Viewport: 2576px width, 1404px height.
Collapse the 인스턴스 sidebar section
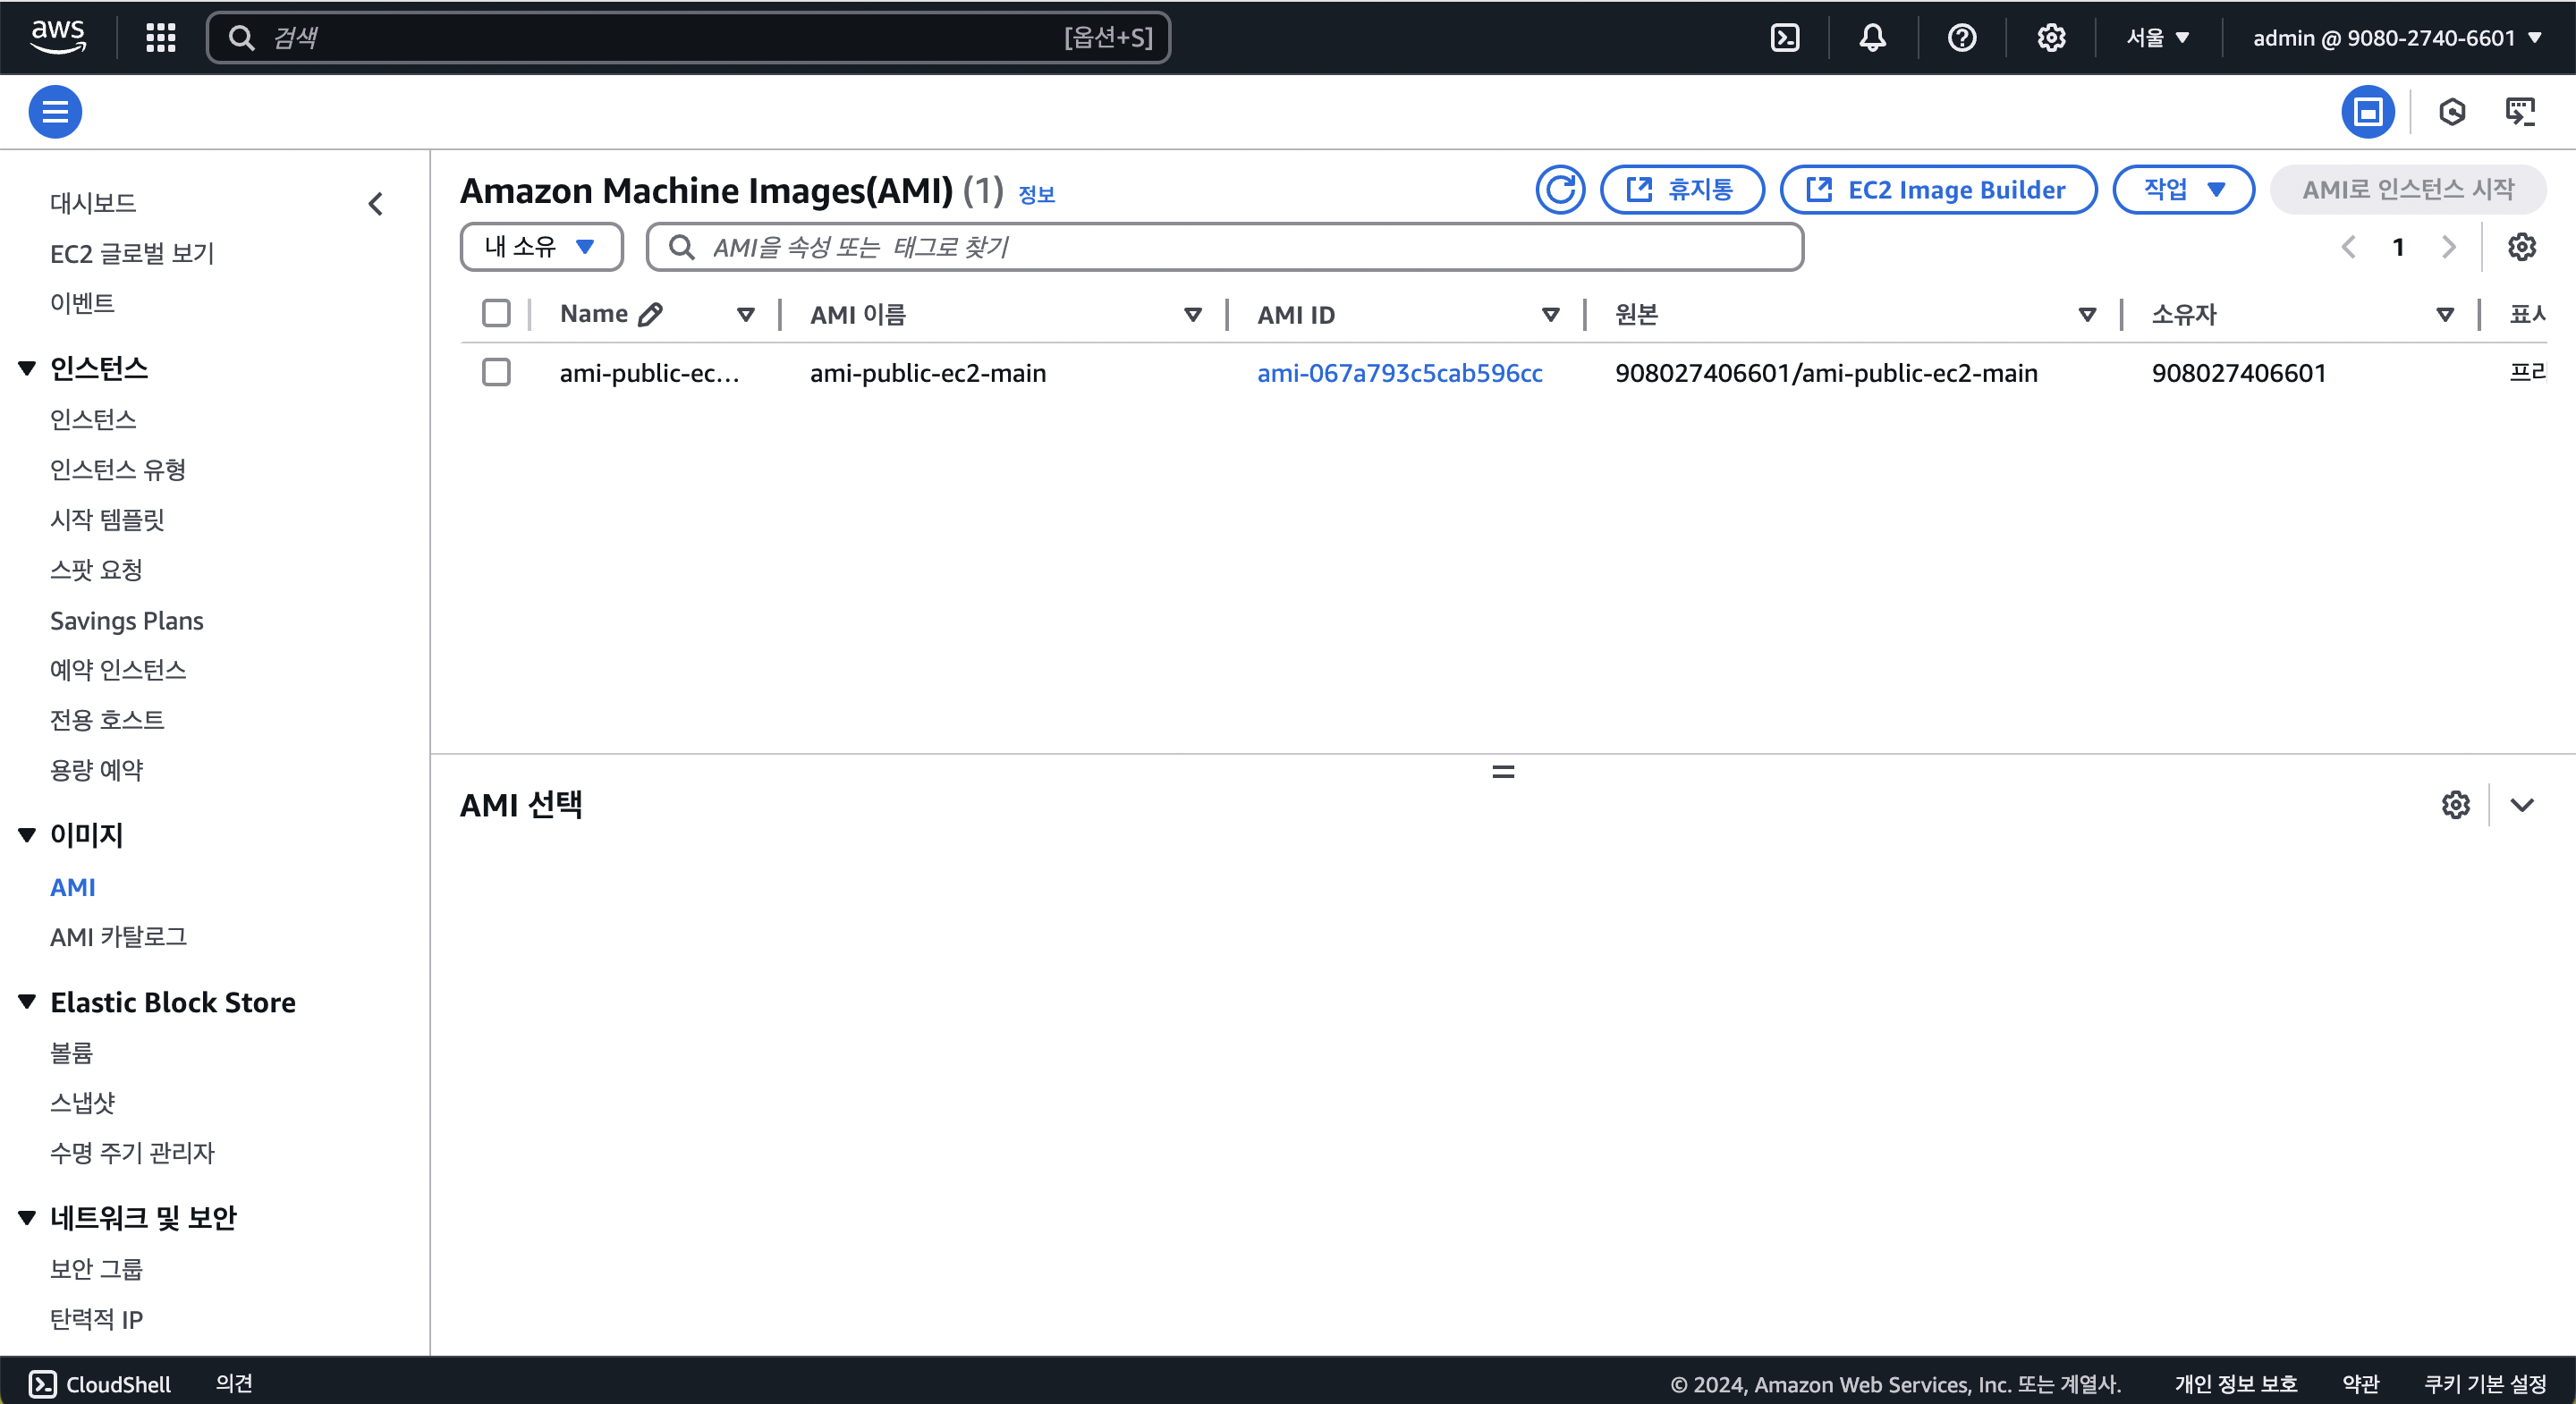27,368
